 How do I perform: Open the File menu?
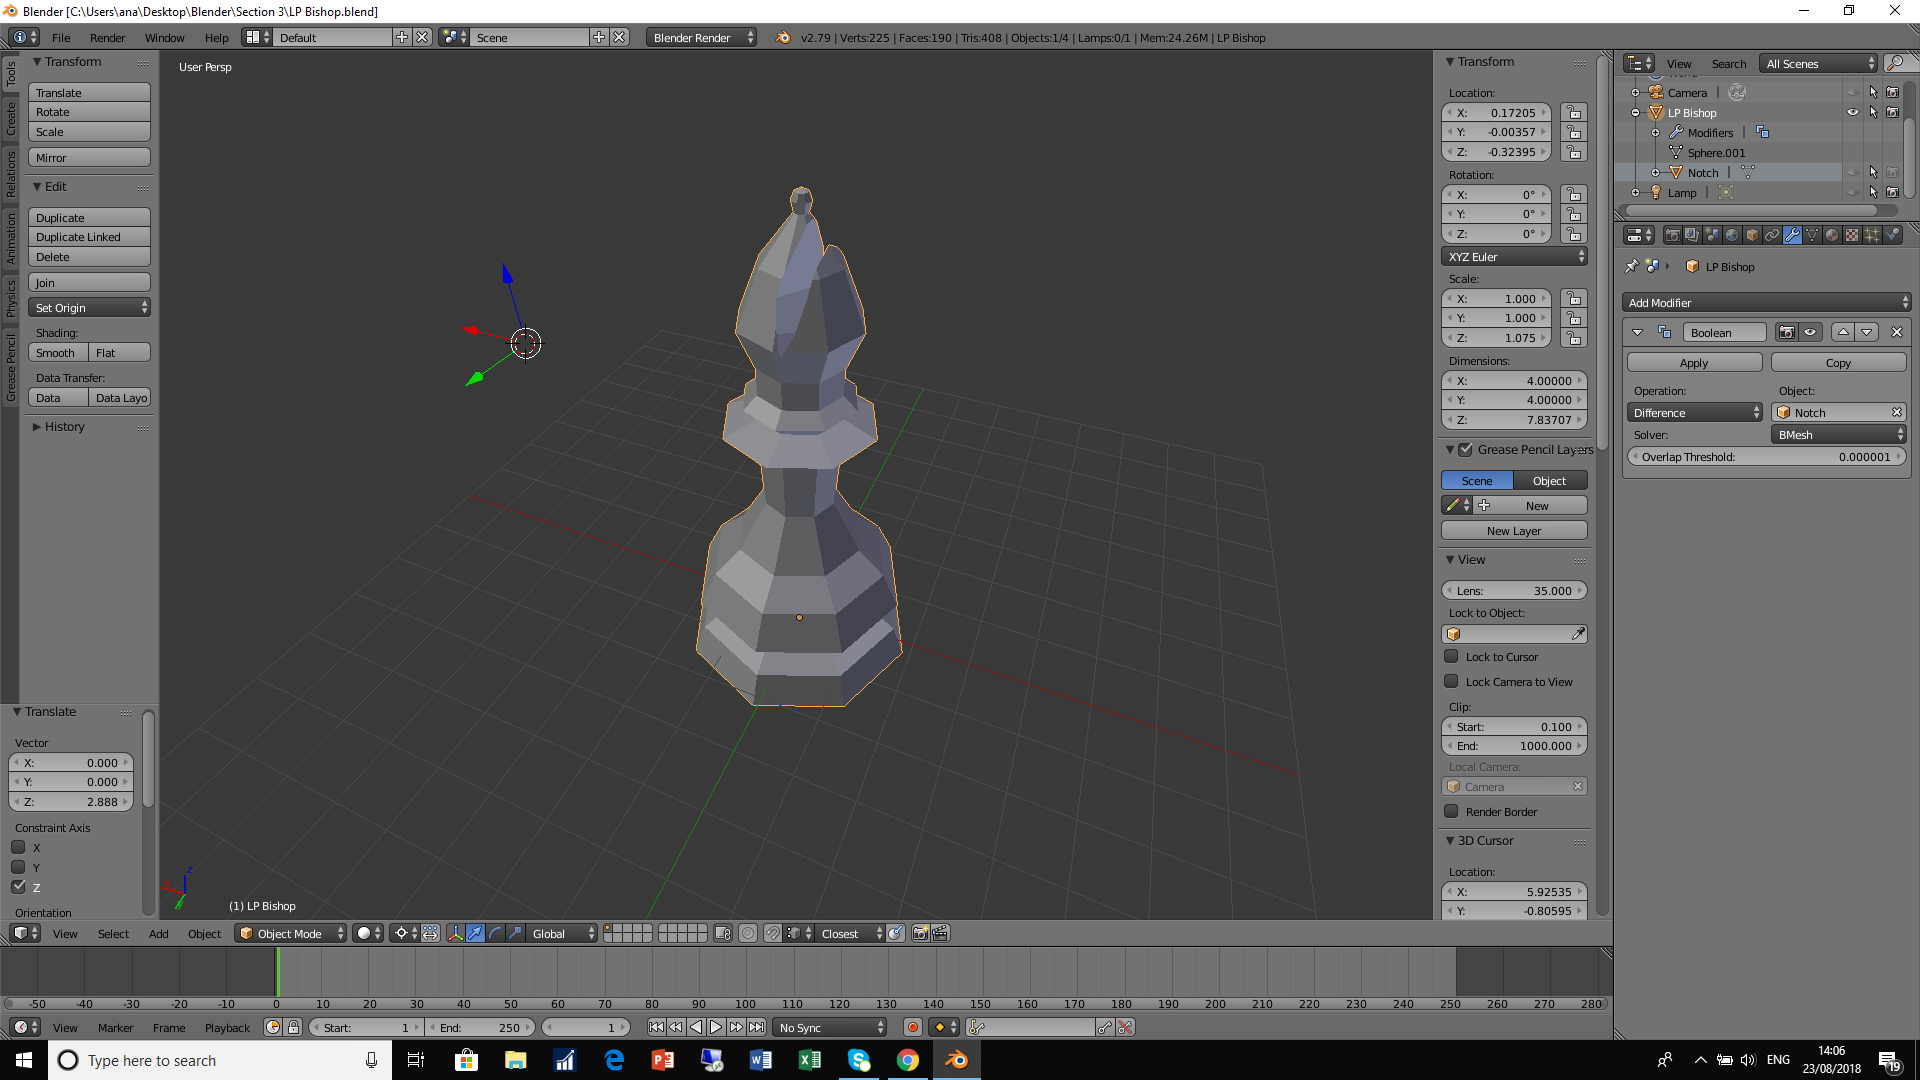coord(61,37)
